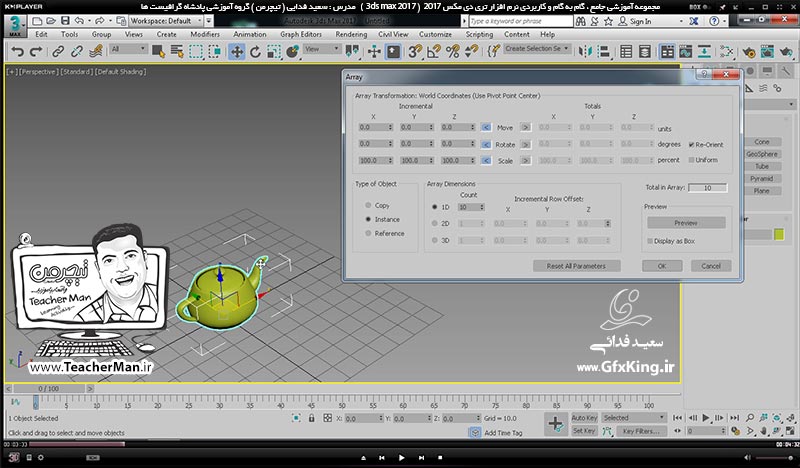
Task: Activate the Select and Move tool
Action: click(237, 52)
